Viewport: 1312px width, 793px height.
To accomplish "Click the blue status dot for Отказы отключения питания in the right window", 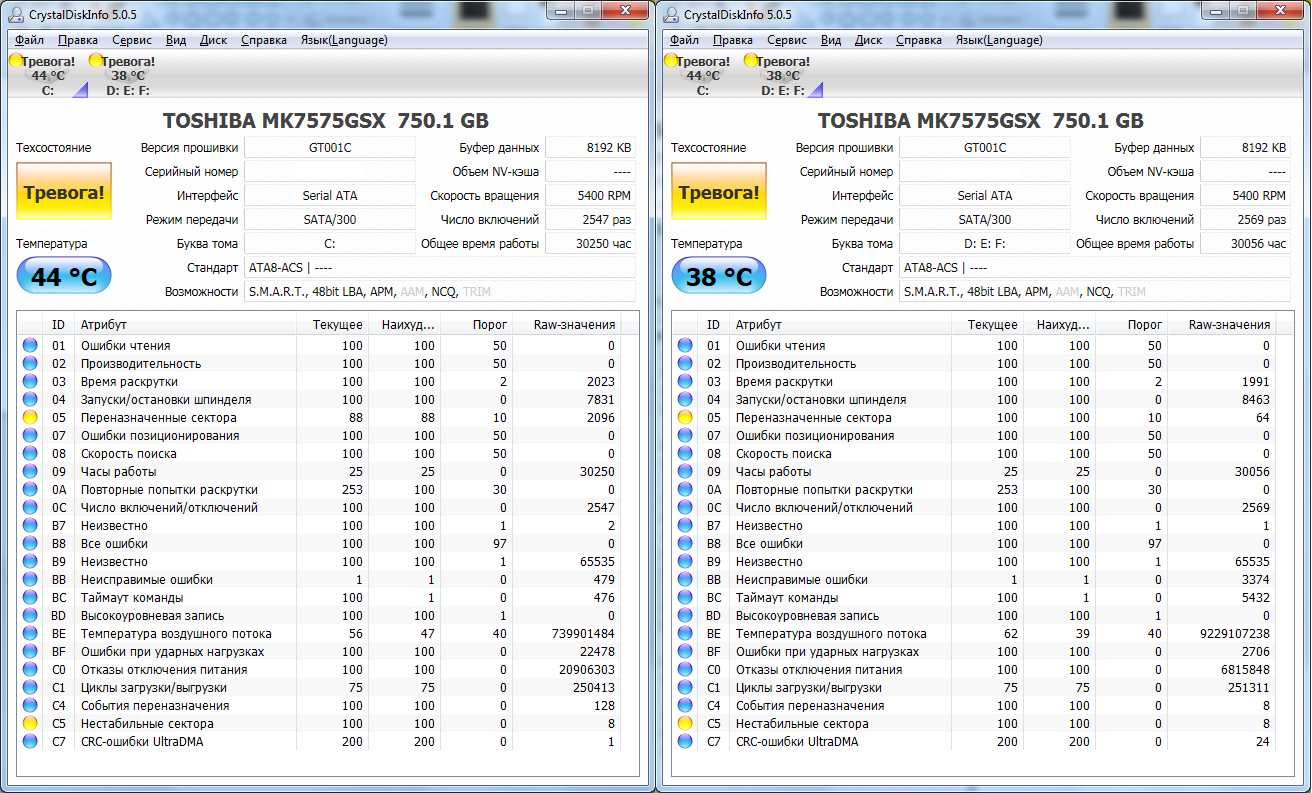I will tap(685, 670).
